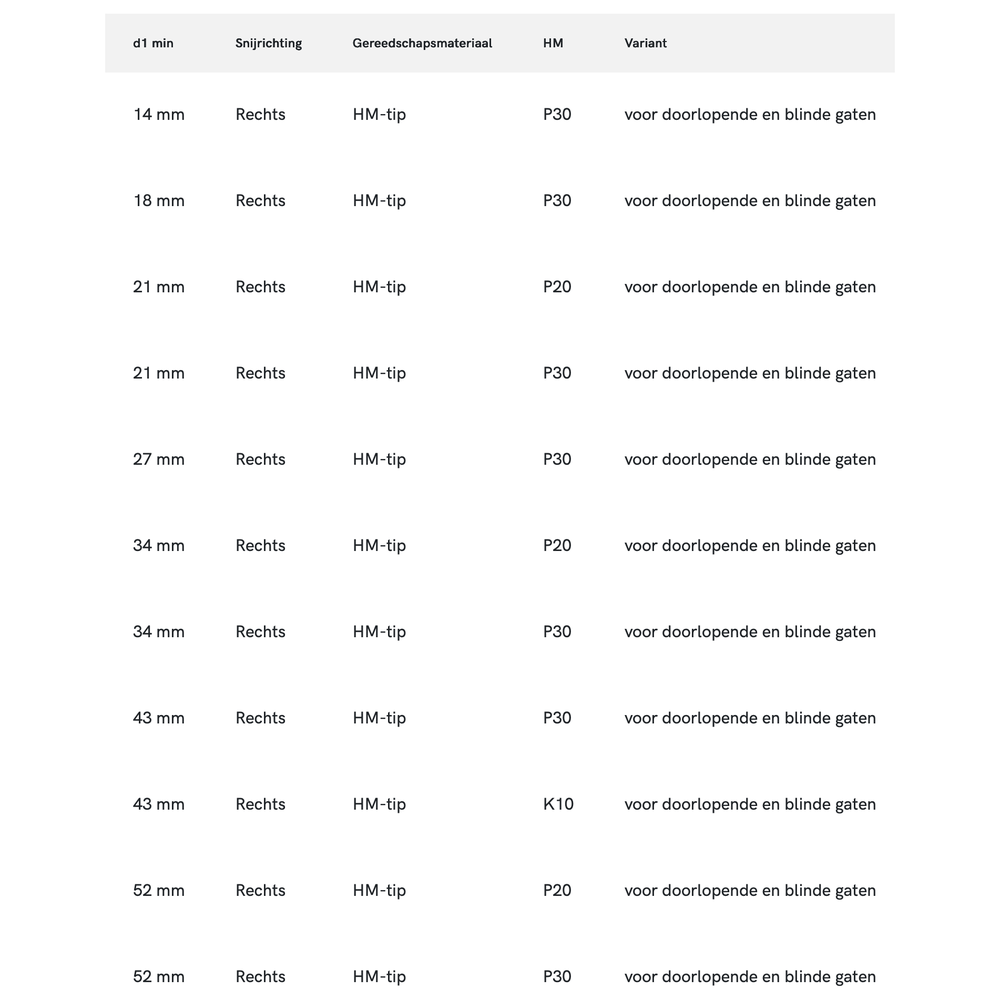Click P20 in the 52 mm row
Image resolution: width=1000 pixels, height=1000 pixels.
(557, 890)
